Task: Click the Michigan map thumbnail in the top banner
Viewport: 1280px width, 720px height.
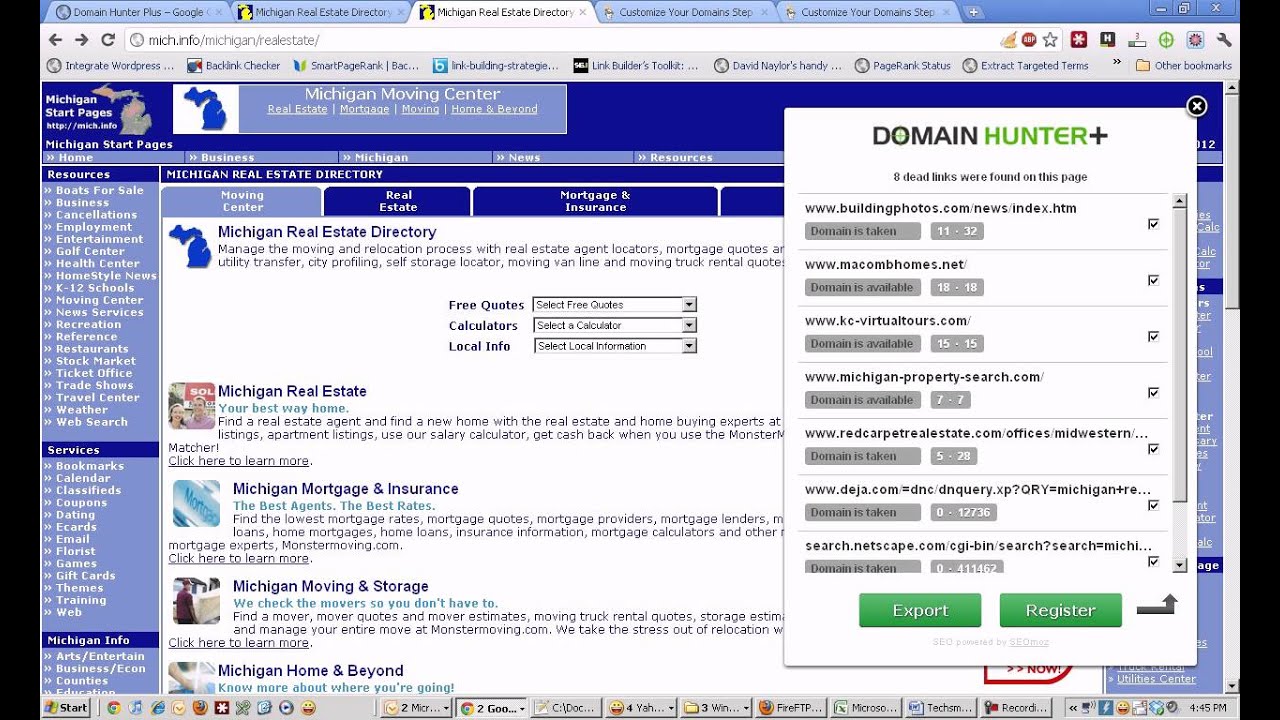Action: (206, 109)
